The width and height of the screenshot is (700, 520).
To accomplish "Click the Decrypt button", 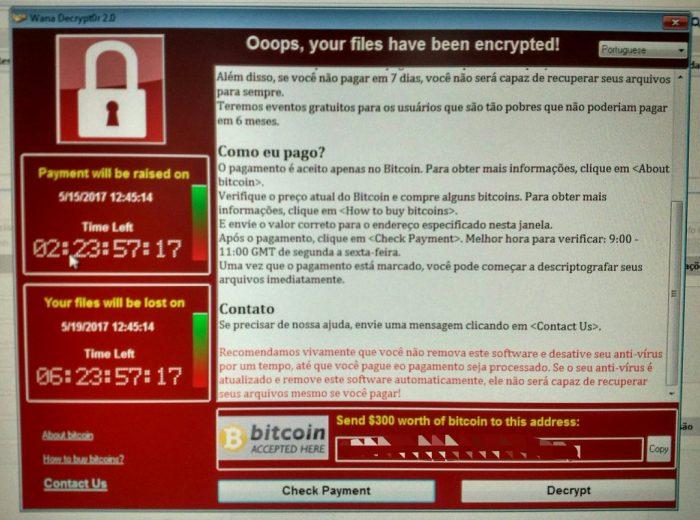I will (568, 491).
